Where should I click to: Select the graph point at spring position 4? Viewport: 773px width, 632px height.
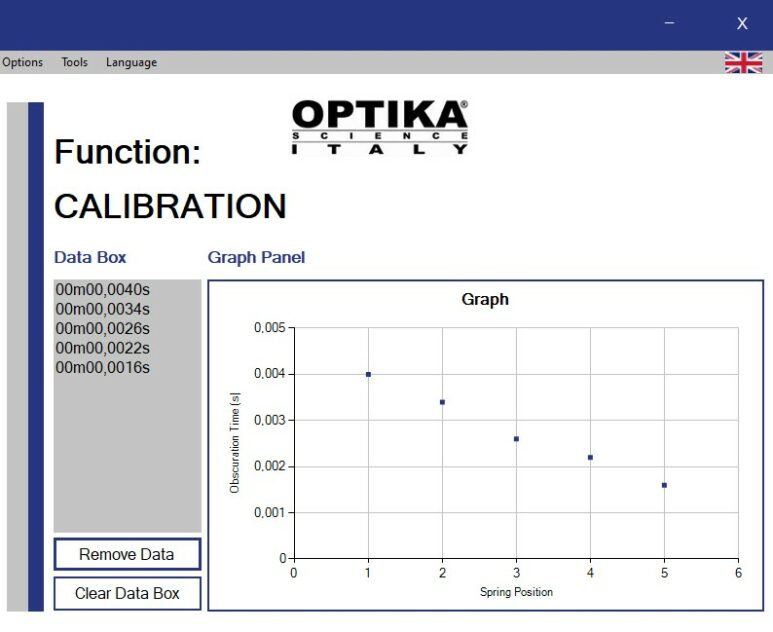[x=590, y=457]
